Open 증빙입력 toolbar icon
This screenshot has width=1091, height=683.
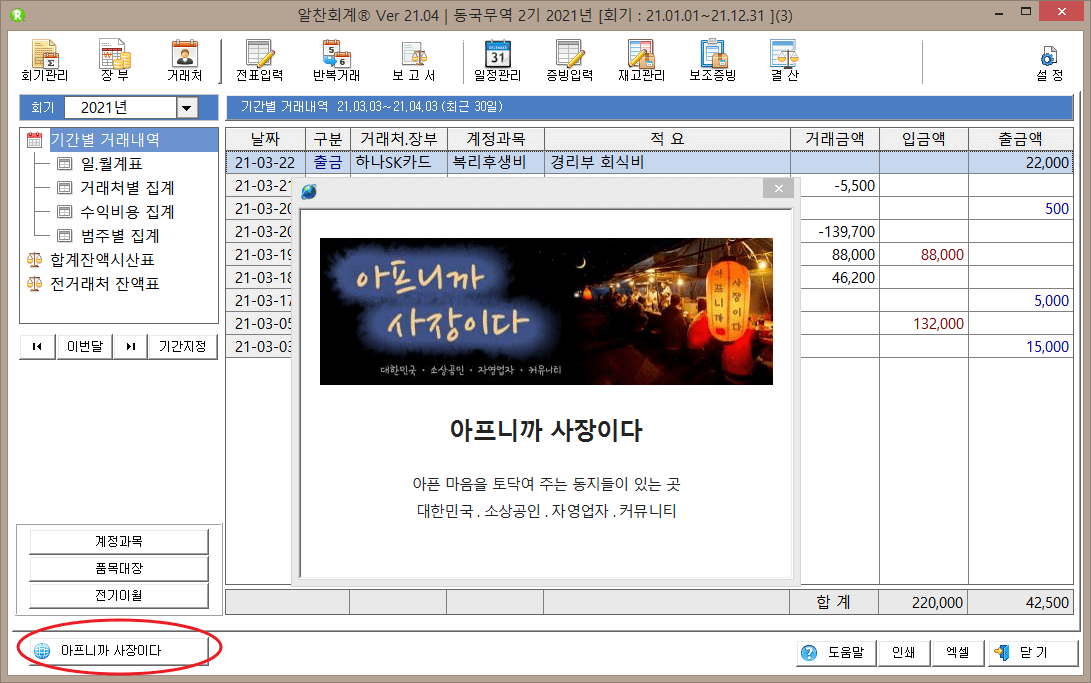click(x=570, y=61)
